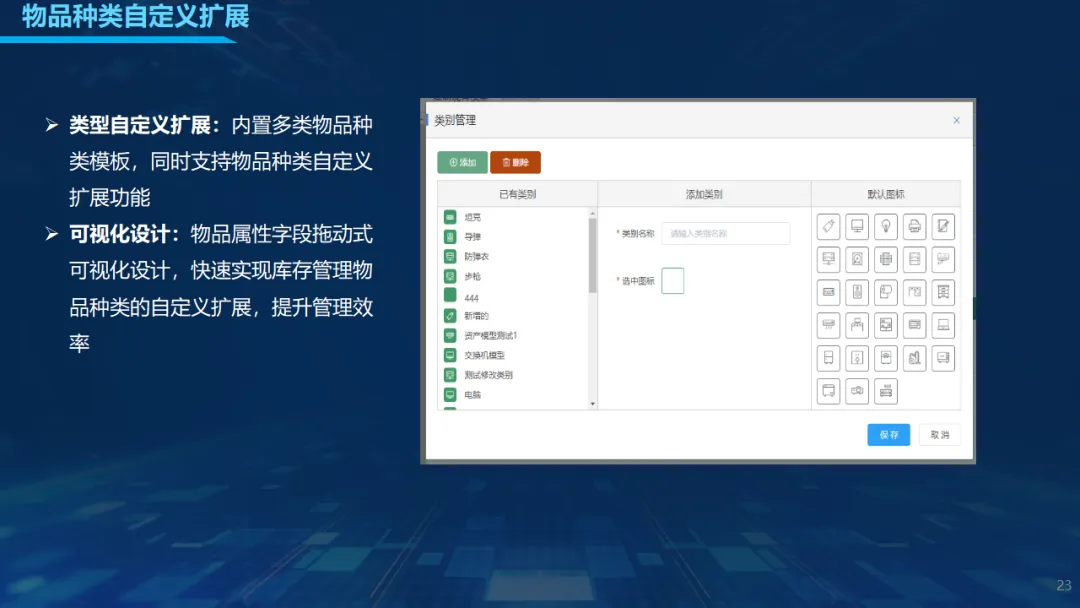Viewport: 1080px width, 608px height.
Task: Choose the refrigerator default icon
Action: (x=829, y=358)
